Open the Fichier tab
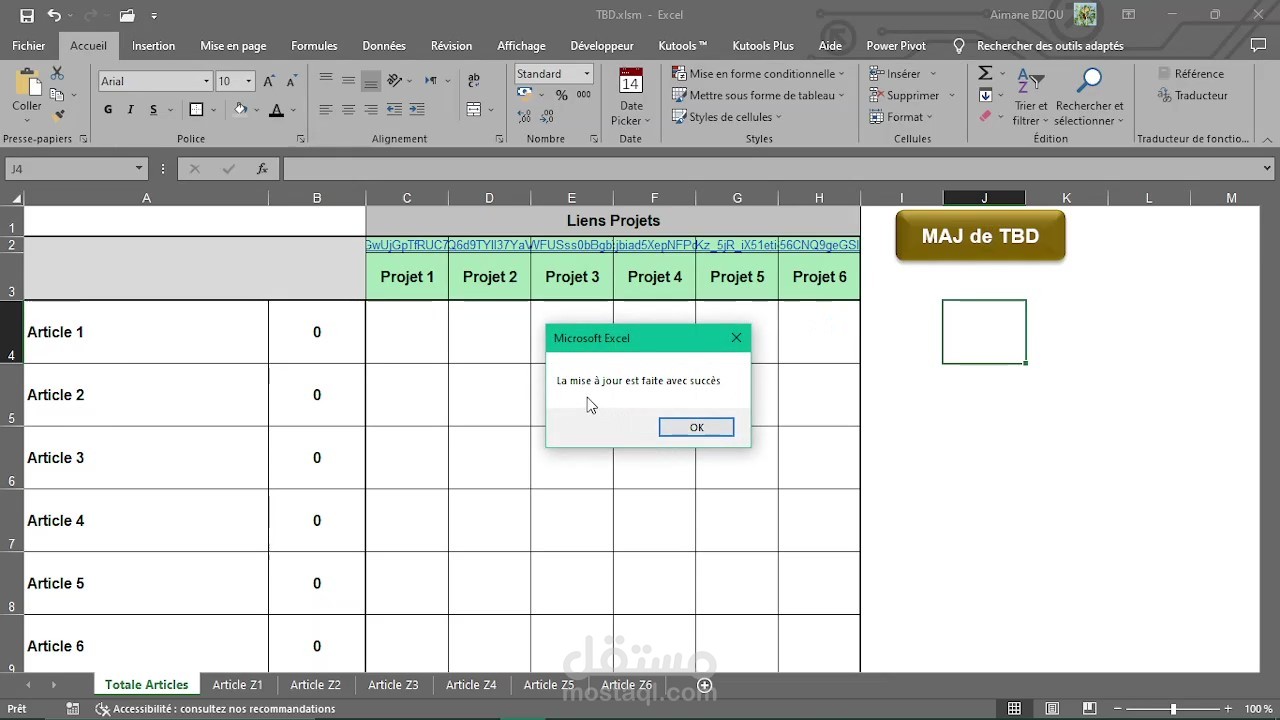 click(29, 46)
